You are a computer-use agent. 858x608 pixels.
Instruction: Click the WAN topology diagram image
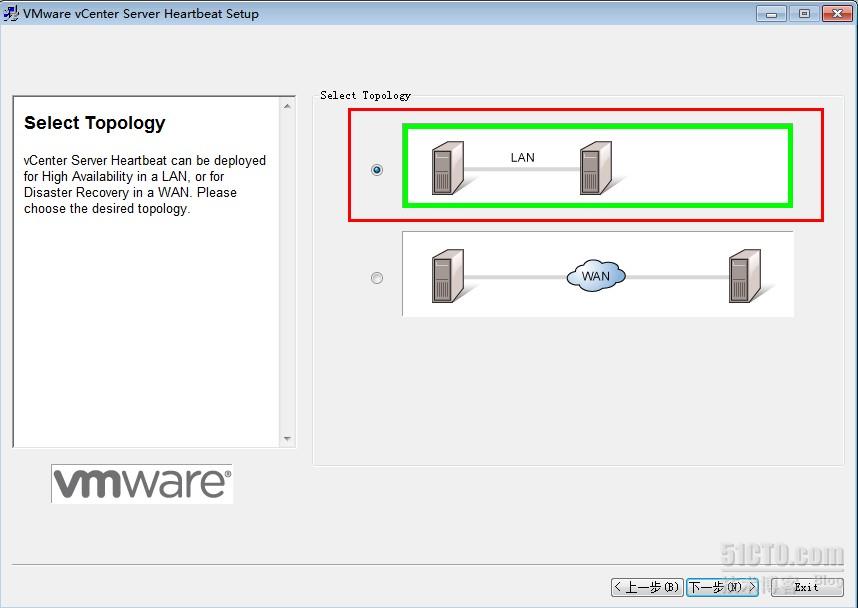pos(598,274)
